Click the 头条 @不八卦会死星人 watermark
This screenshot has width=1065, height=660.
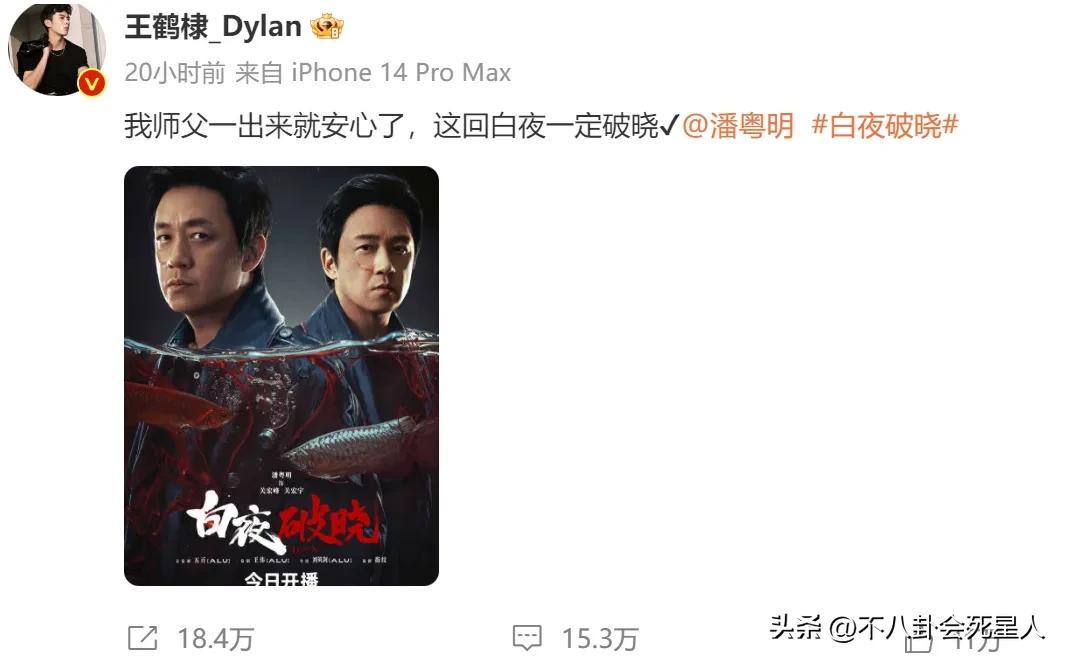[907, 627]
